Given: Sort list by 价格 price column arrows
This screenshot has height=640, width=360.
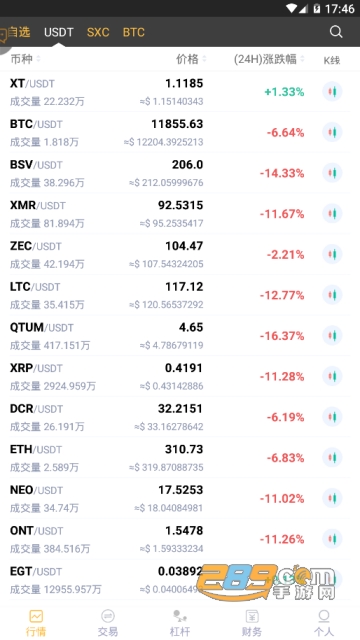Looking at the screenshot, I should 204,59.
